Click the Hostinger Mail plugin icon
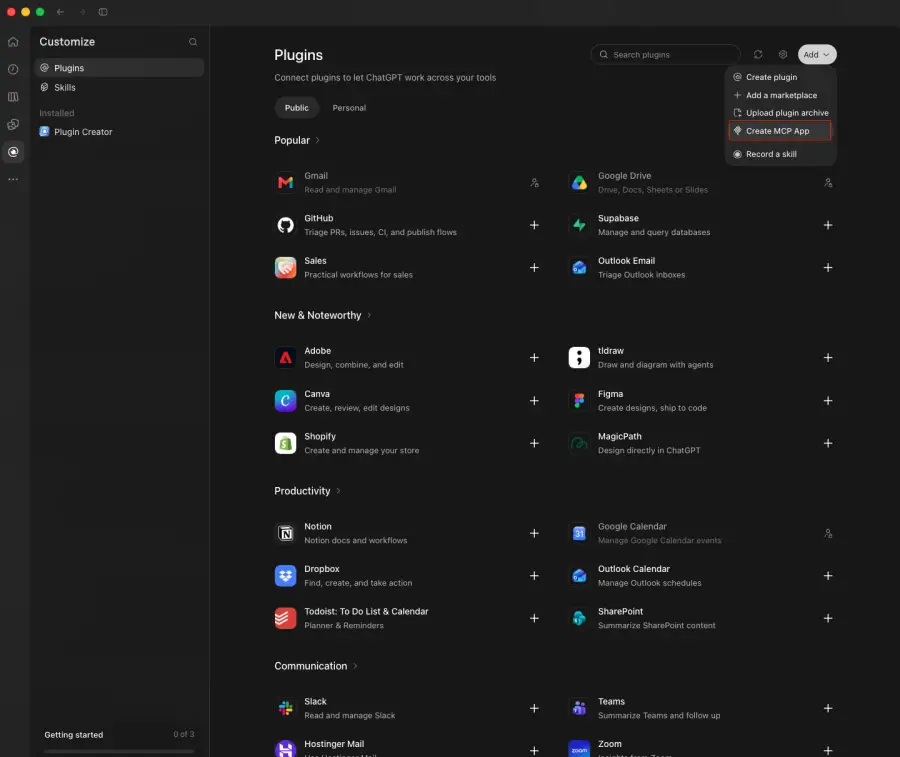Screen dimensions: 900x757 tap(285, 748)
